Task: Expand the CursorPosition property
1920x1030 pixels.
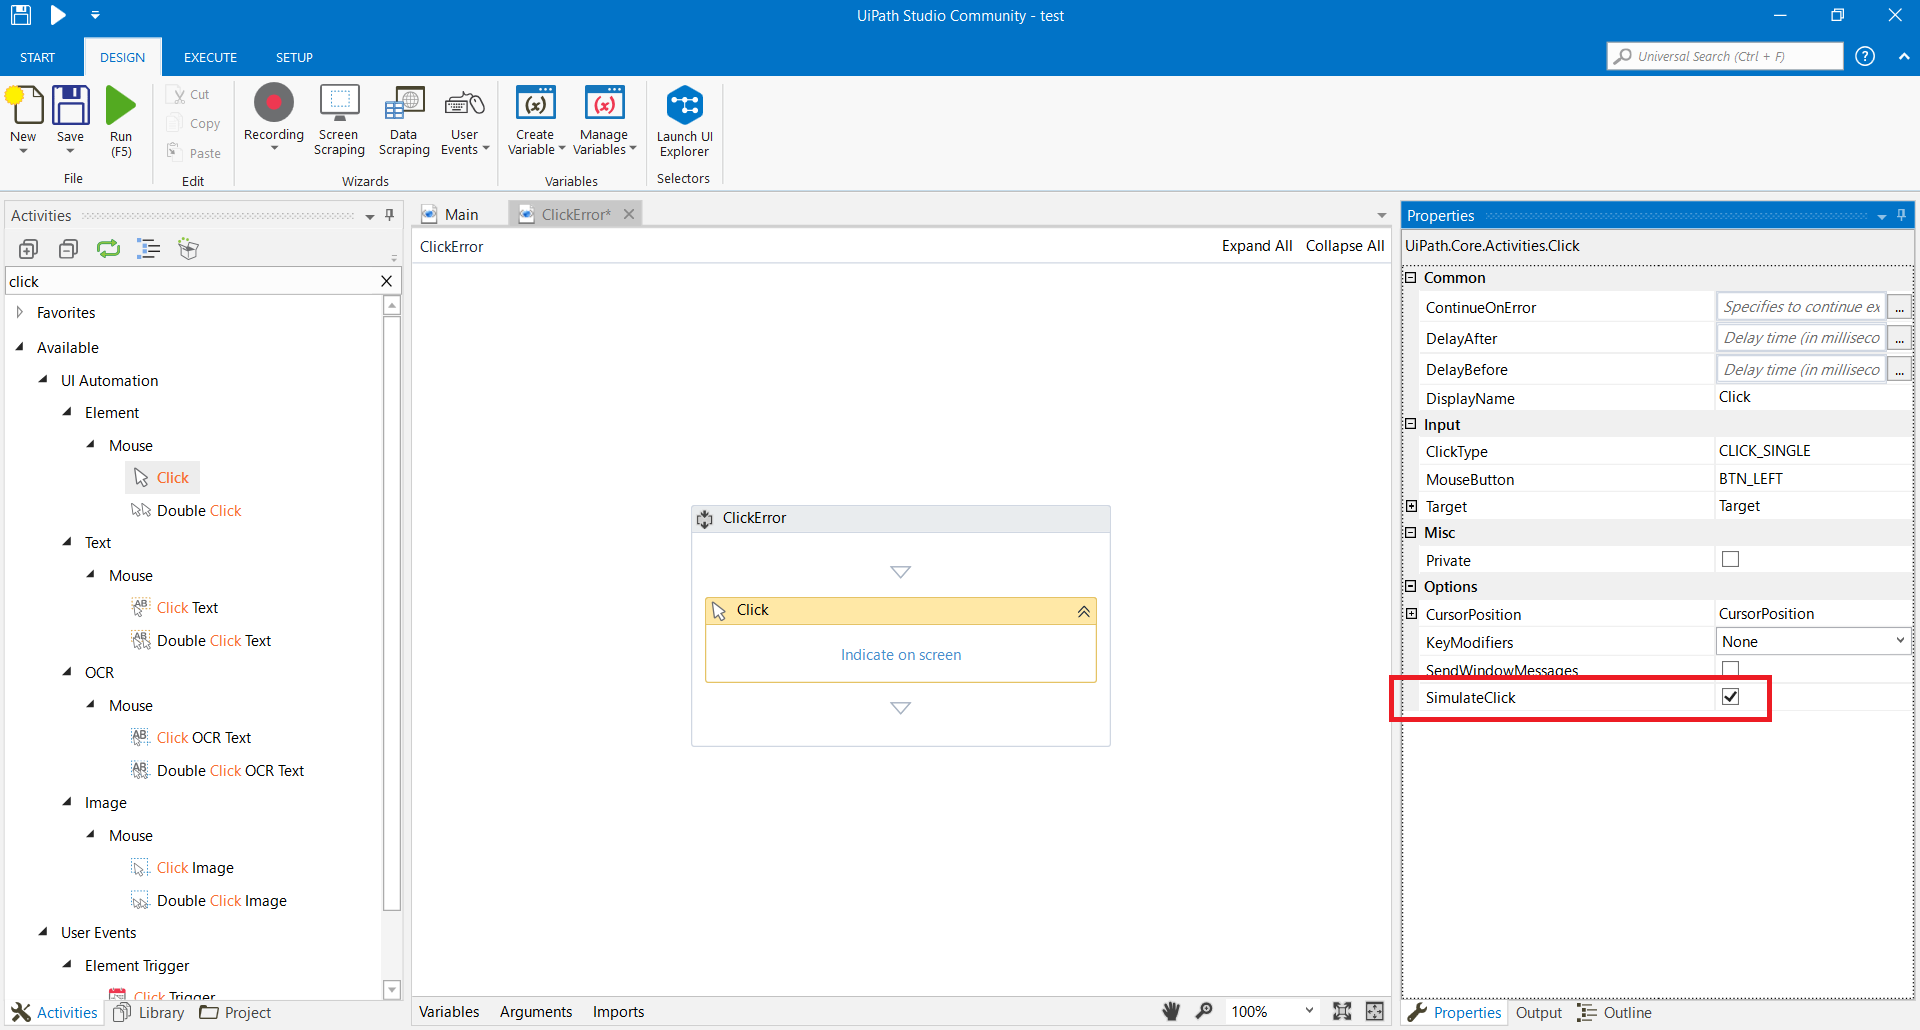Action: pos(1411,614)
